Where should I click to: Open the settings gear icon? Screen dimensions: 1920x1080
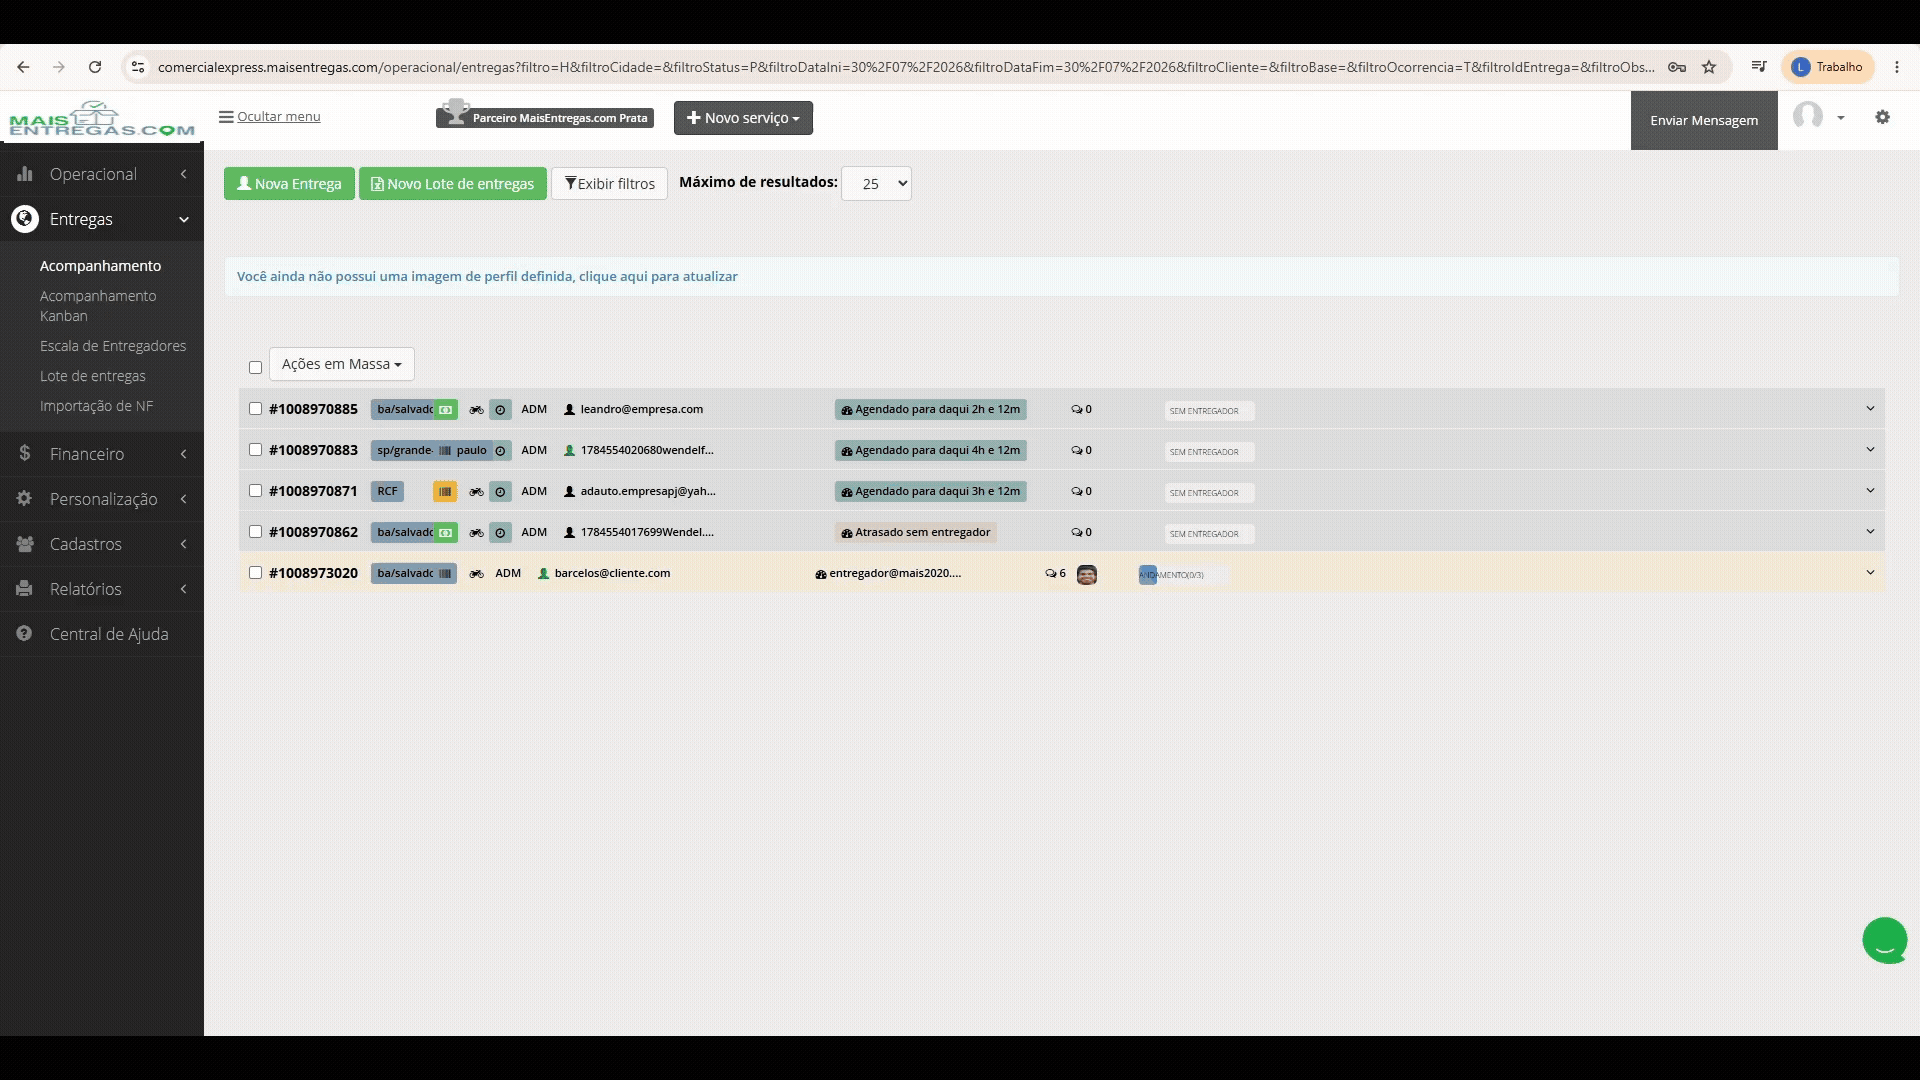tap(1882, 118)
